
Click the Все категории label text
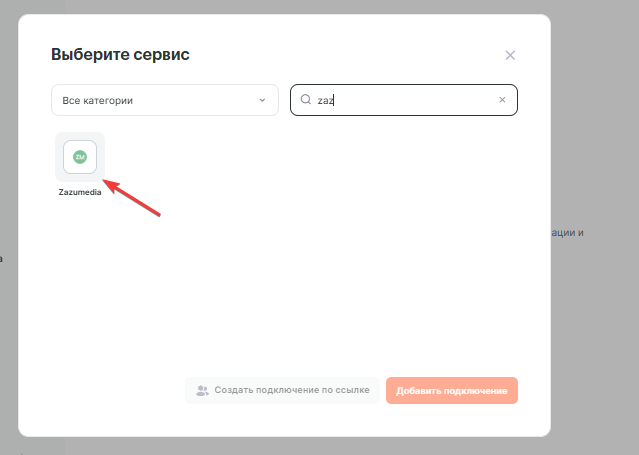click(x=98, y=100)
